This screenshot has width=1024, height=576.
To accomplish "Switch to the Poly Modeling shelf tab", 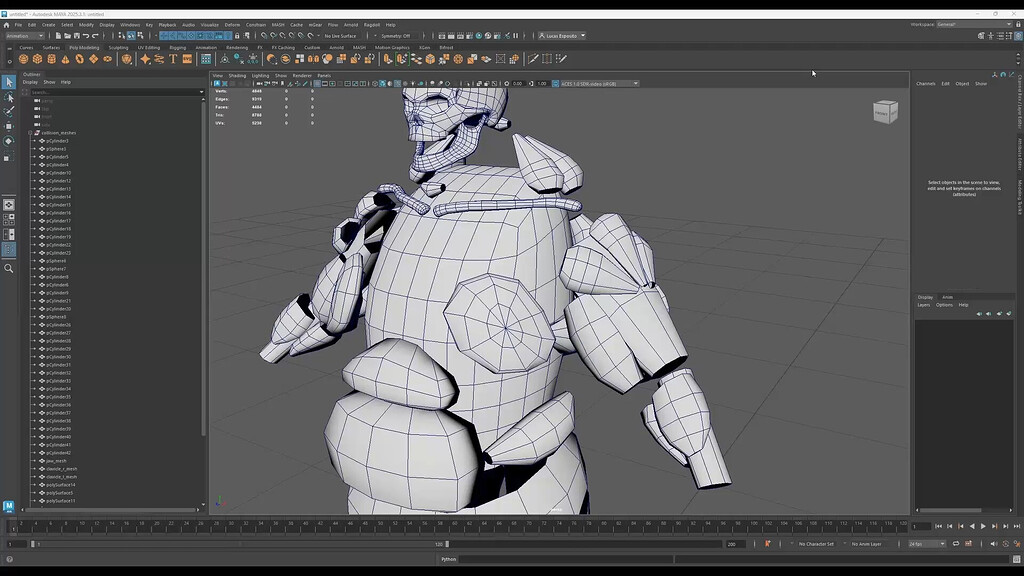I will tap(84, 48).
